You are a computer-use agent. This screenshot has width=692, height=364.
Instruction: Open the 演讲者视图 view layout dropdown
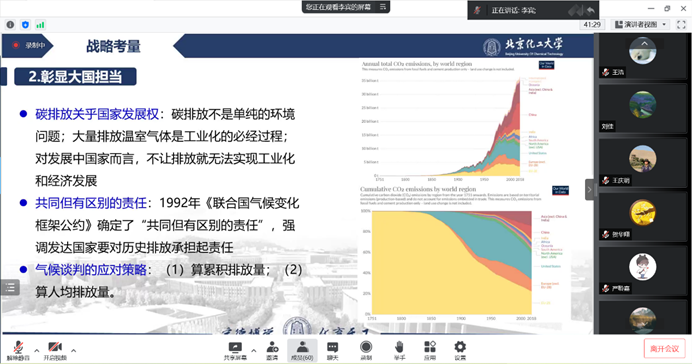(x=641, y=24)
